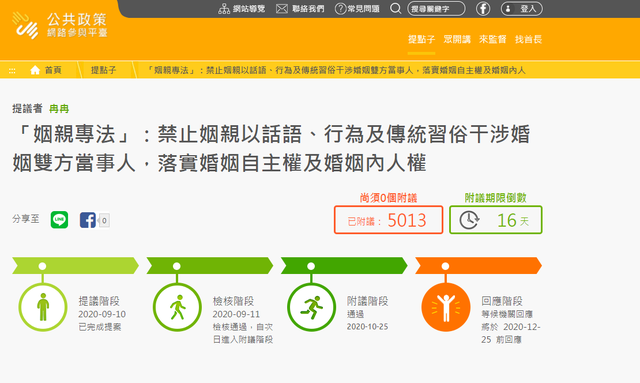Click the 已附議 5013 counter box
Image resolution: width=640 pixels, height=383 pixels.
click(x=388, y=220)
